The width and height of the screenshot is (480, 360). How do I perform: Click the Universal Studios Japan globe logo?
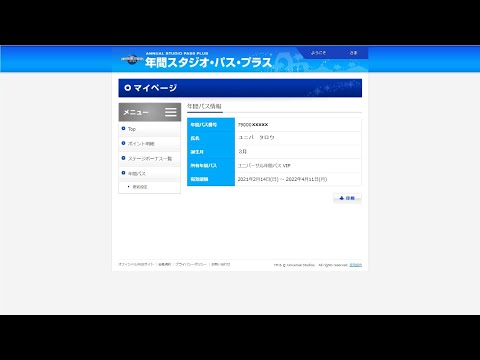point(132,59)
